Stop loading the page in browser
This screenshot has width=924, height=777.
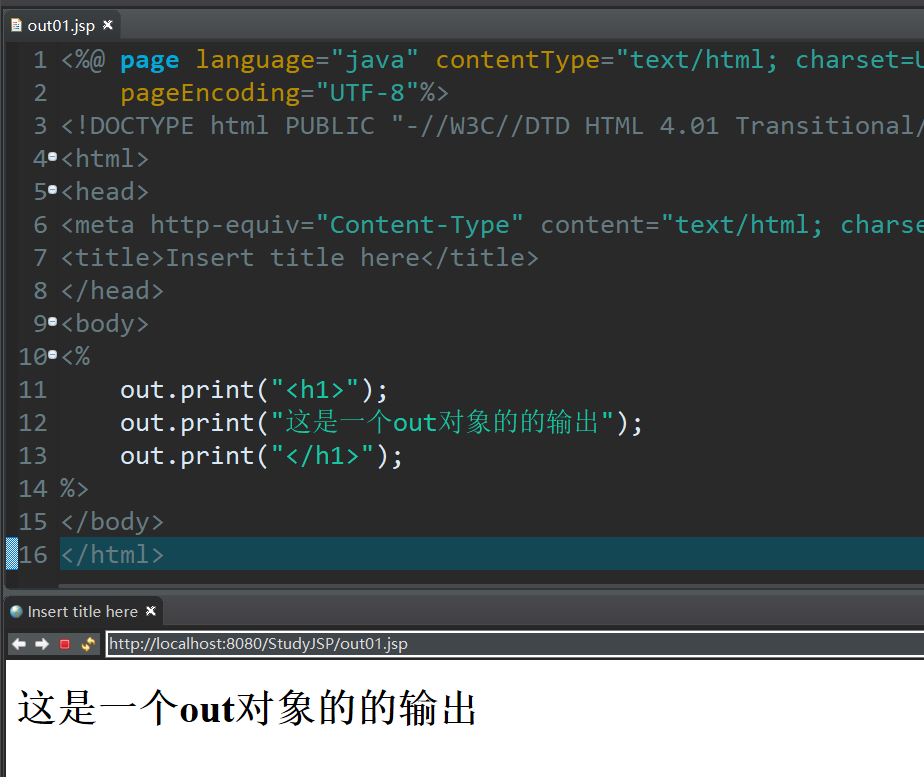[x=65, y=644]
